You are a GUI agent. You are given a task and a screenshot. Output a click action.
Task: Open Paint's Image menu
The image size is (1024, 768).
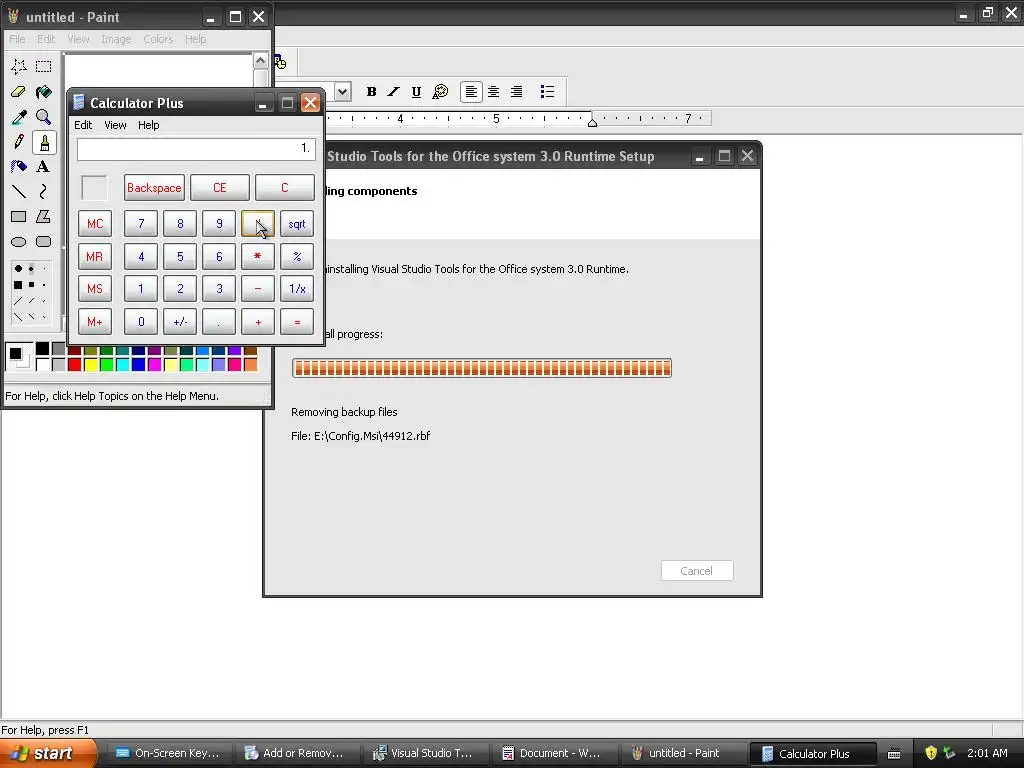point(116,39)
